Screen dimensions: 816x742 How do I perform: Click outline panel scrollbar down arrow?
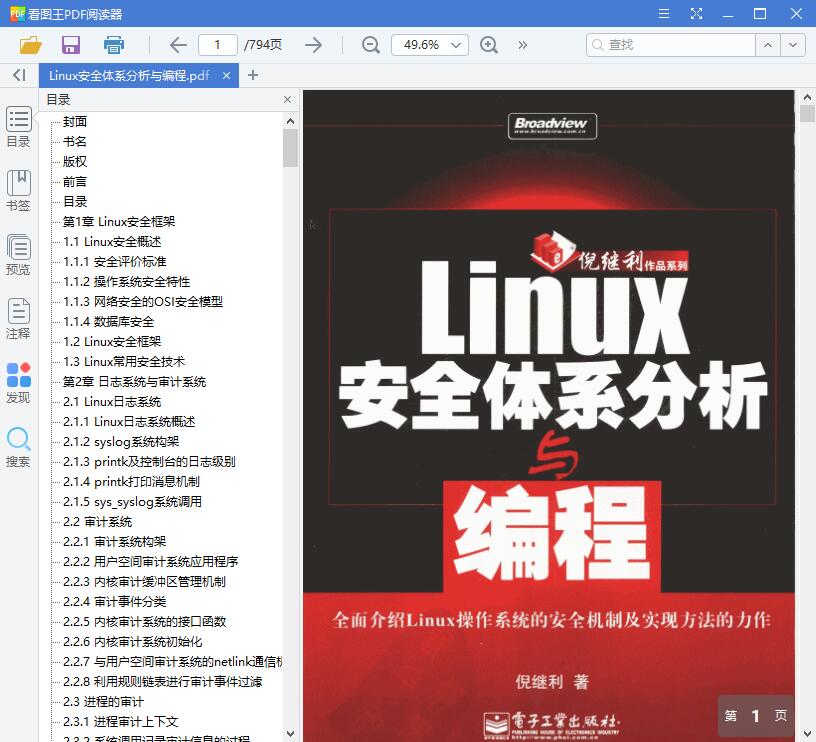click(x=290, y=734)
